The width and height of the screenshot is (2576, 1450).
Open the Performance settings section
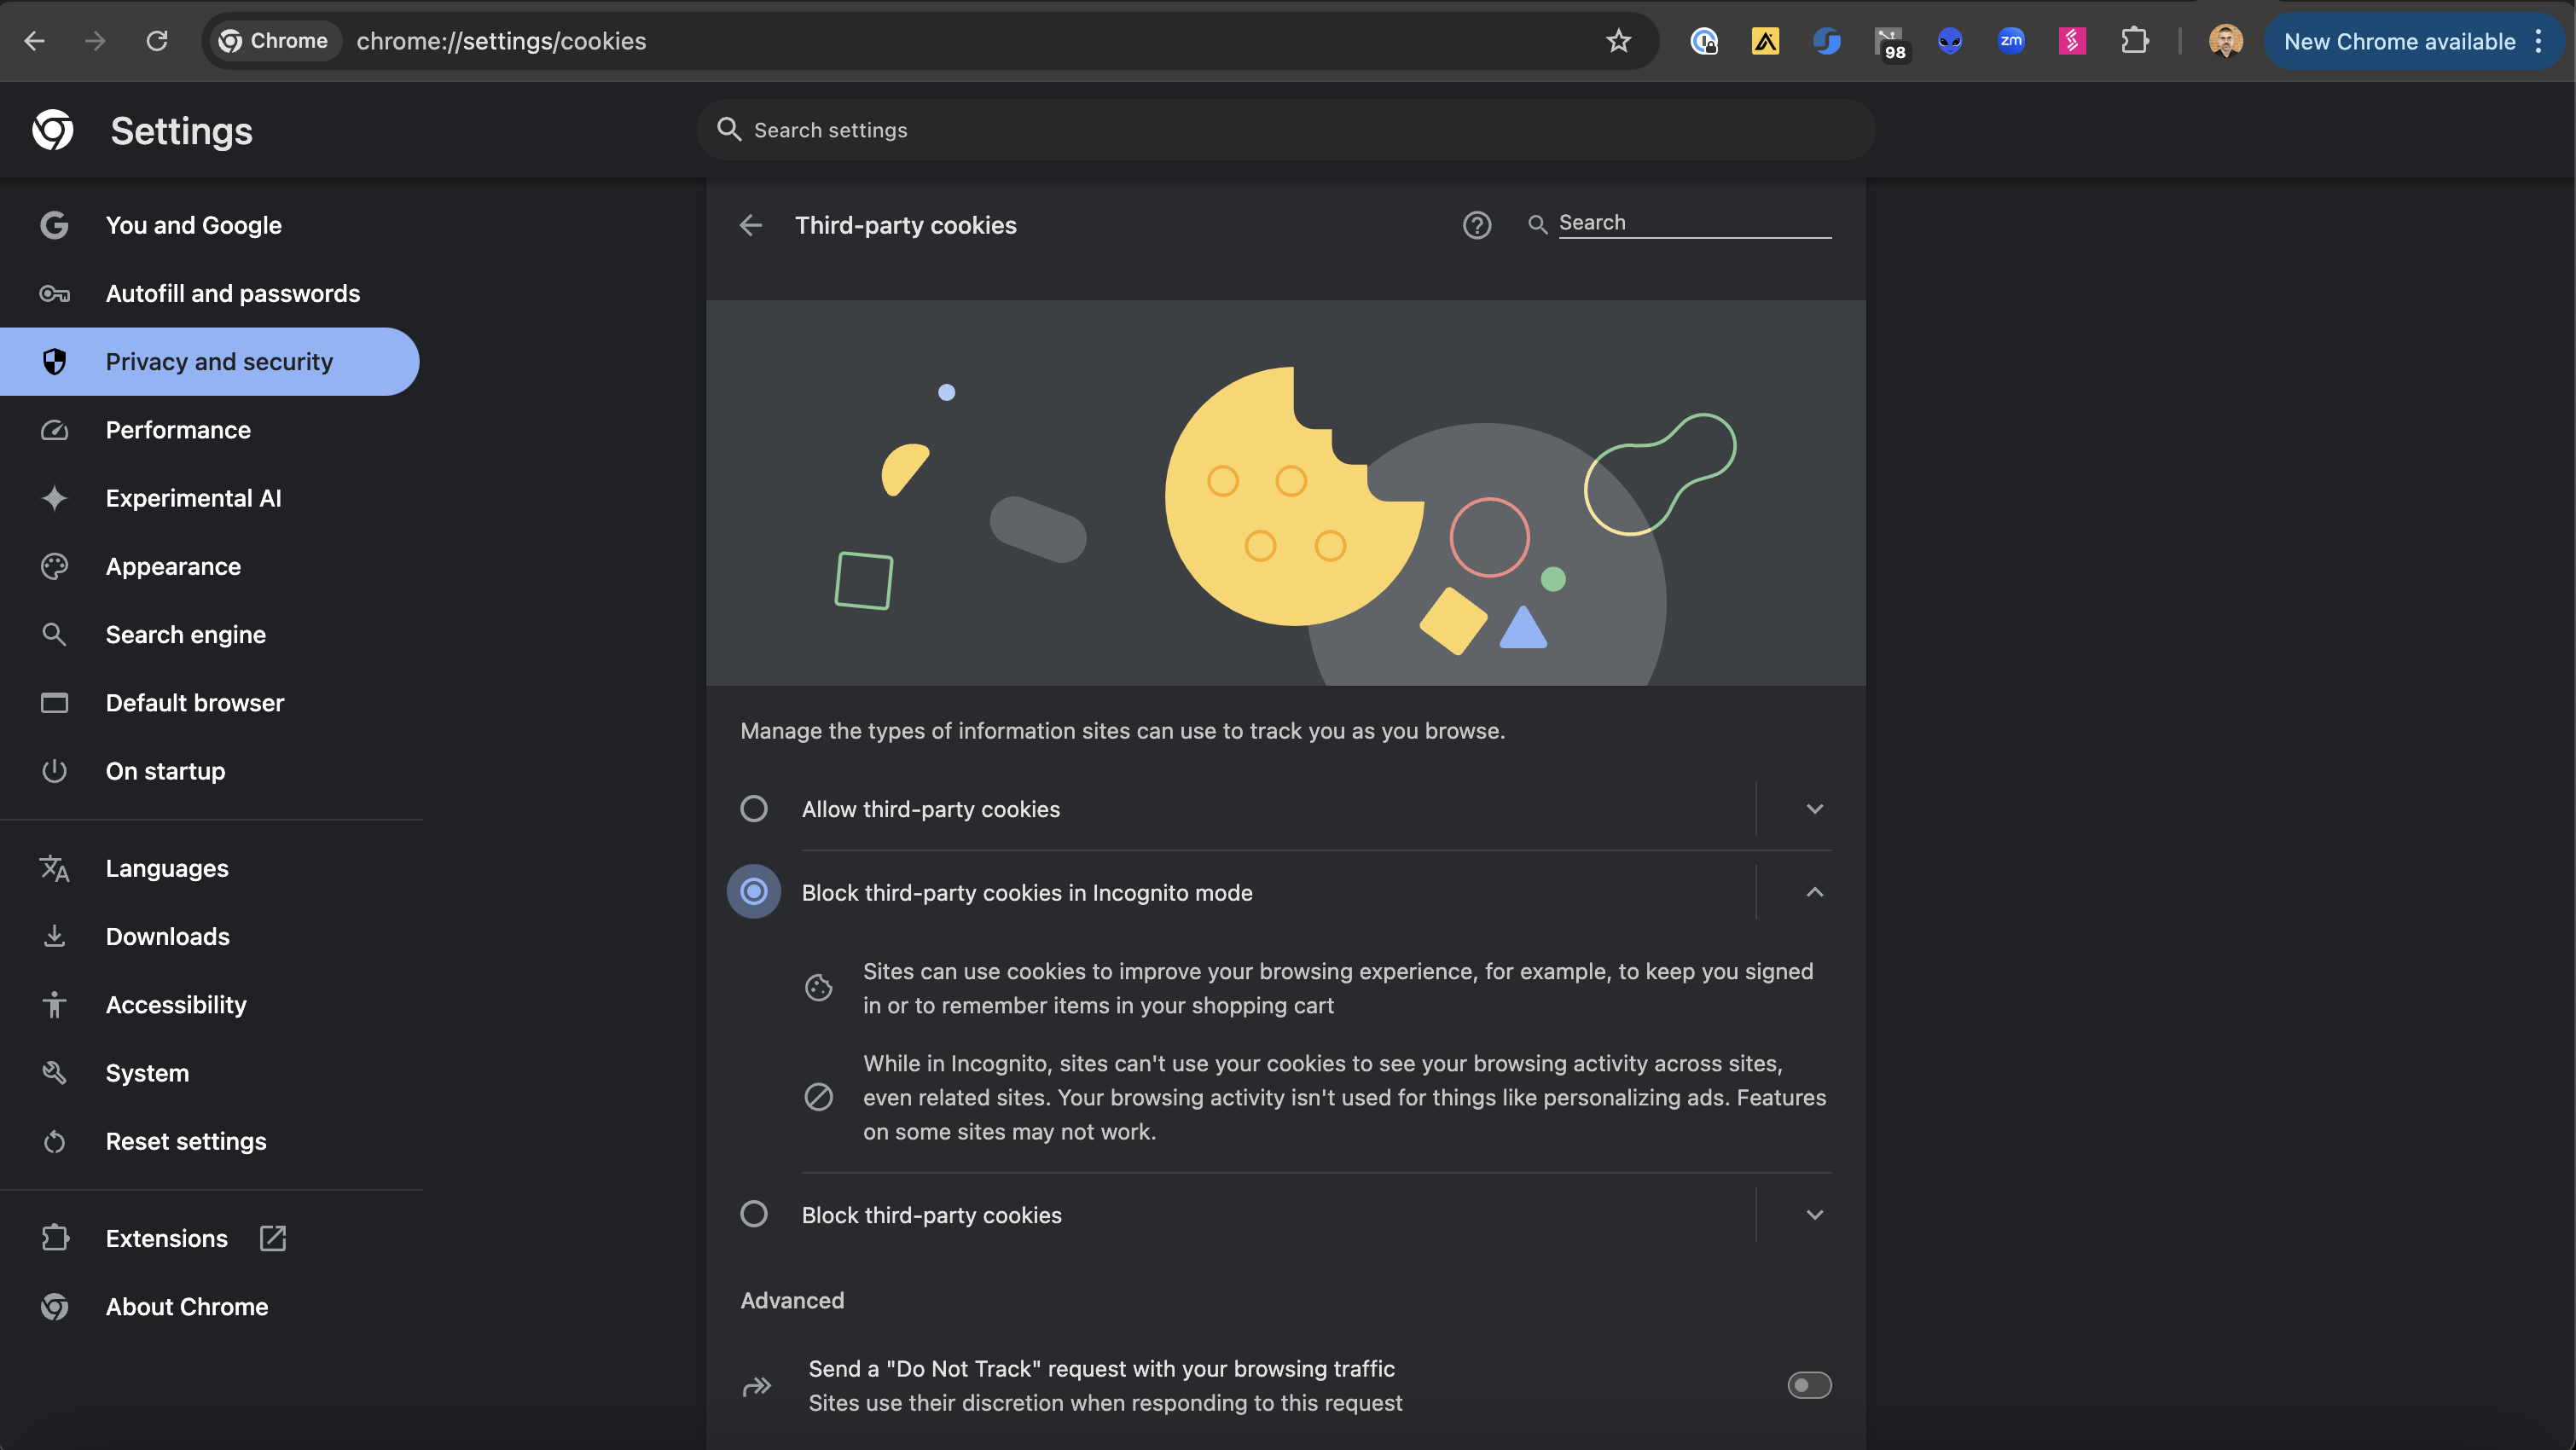tap(178, 430)
